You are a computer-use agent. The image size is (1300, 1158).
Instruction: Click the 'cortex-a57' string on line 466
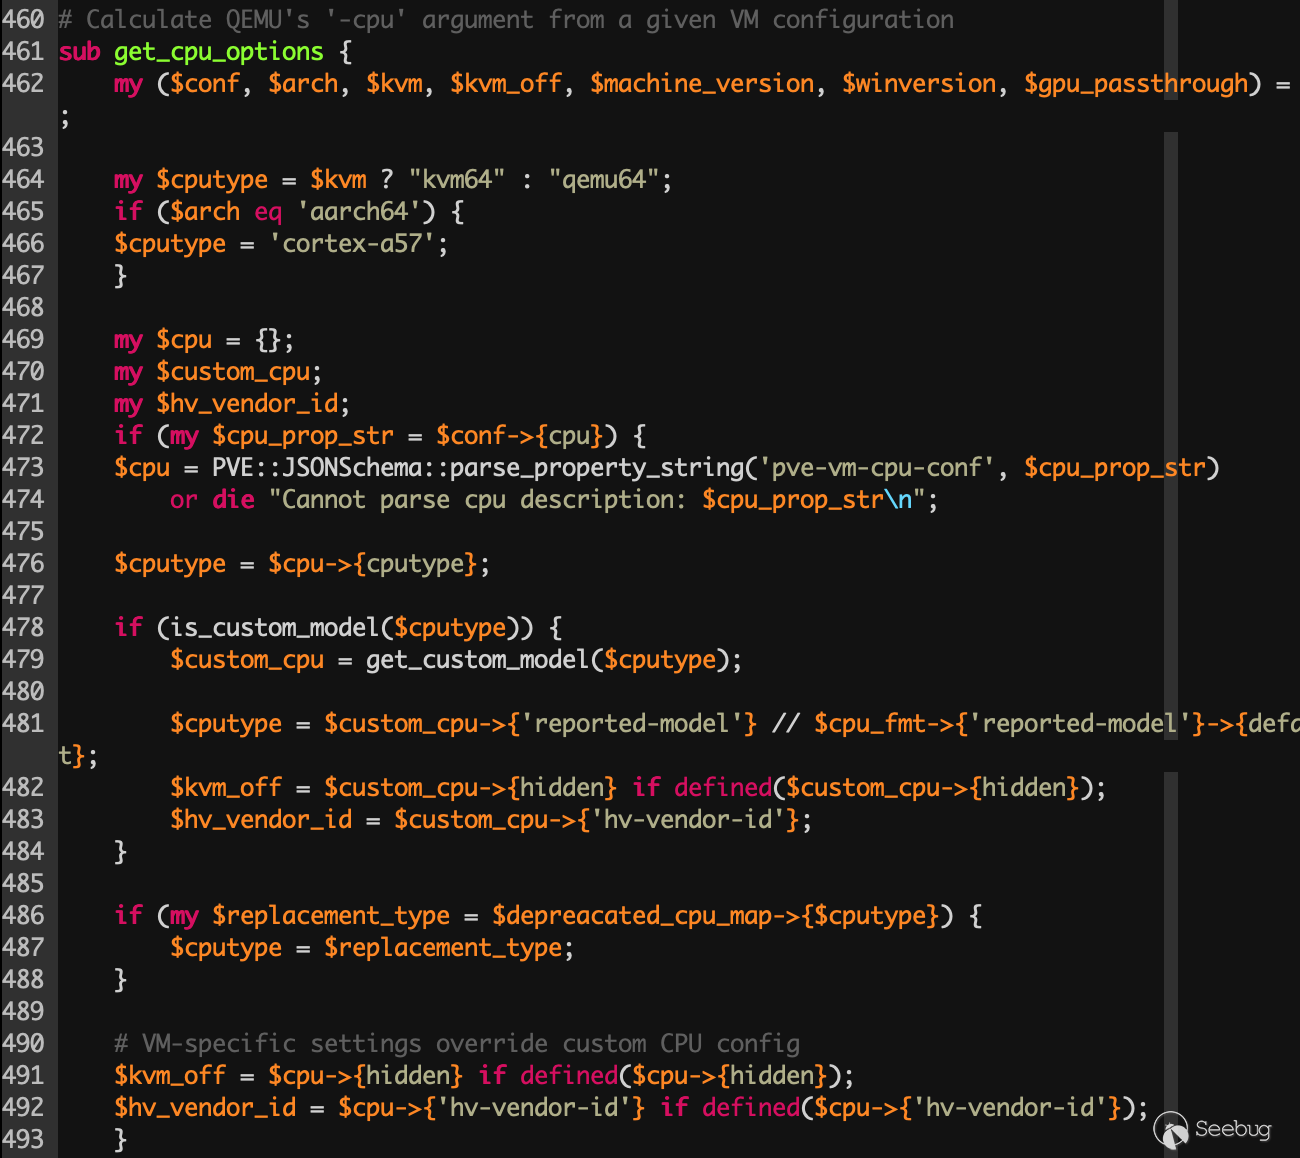[x=353, y=244]
